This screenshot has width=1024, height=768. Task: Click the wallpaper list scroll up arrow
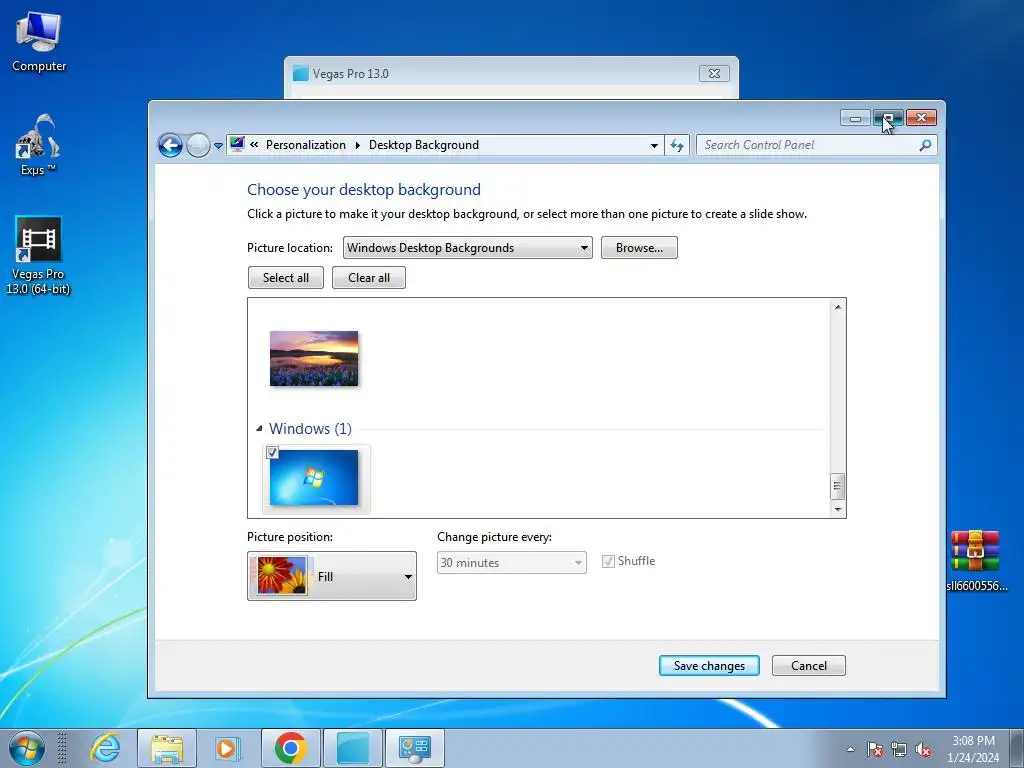pyautogui.click(x=838, y=307)
